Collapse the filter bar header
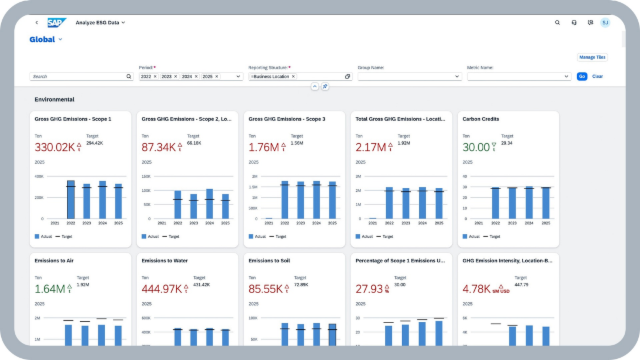Image resolution: width=640 pixels, height=360 pixels. point(315,87)
